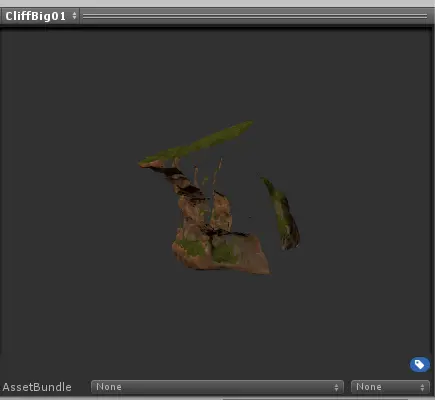
Task: Click the blue asset label tag icon
Action: pyautogui.click(x=420, y=365)
